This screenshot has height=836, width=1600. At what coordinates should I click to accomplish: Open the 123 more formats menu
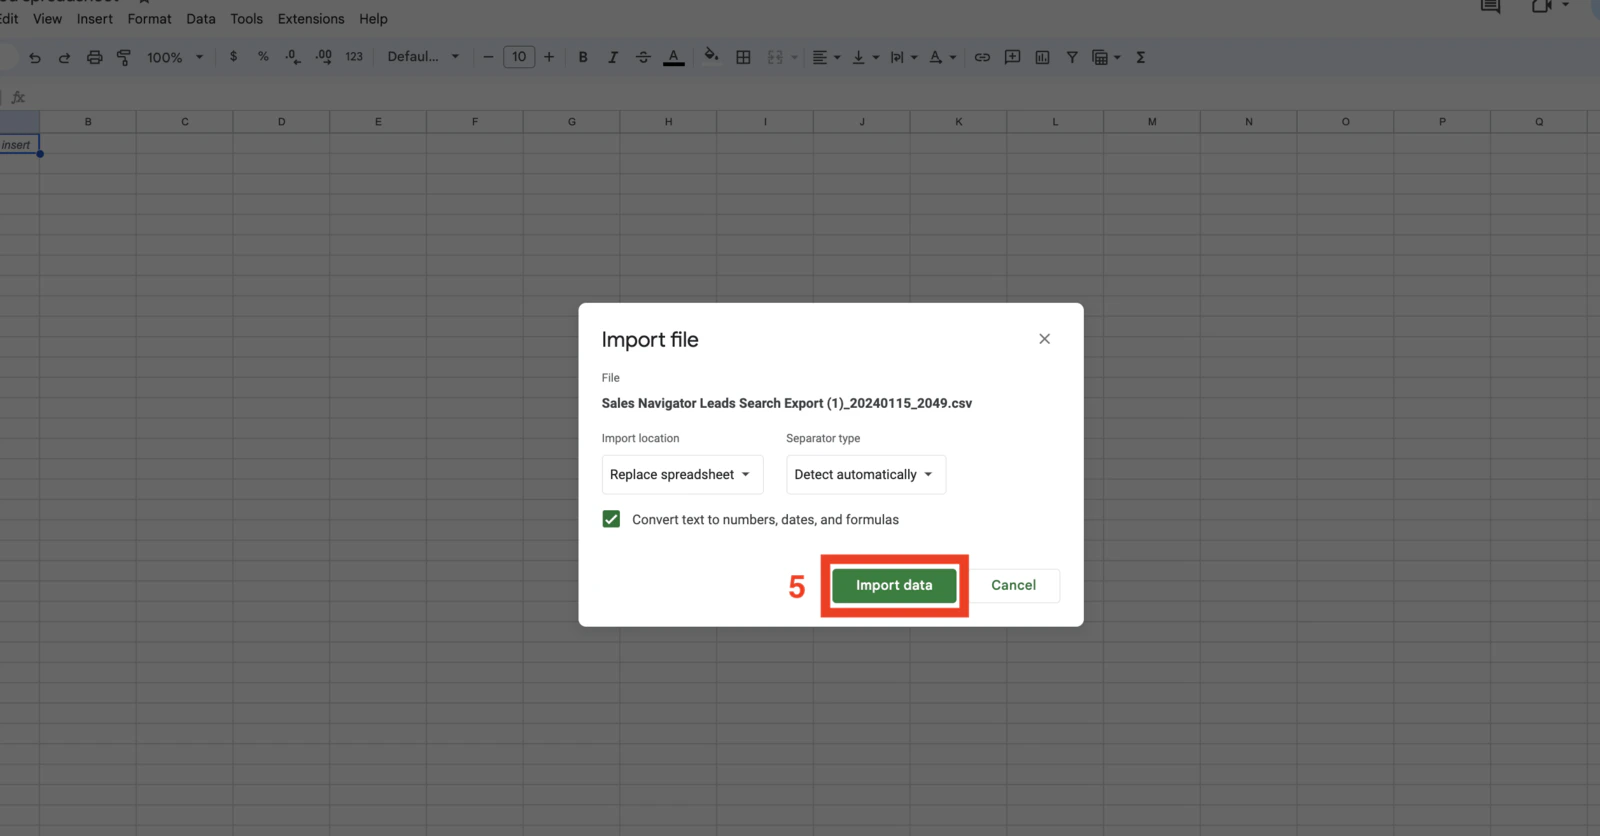coord(354,57)
